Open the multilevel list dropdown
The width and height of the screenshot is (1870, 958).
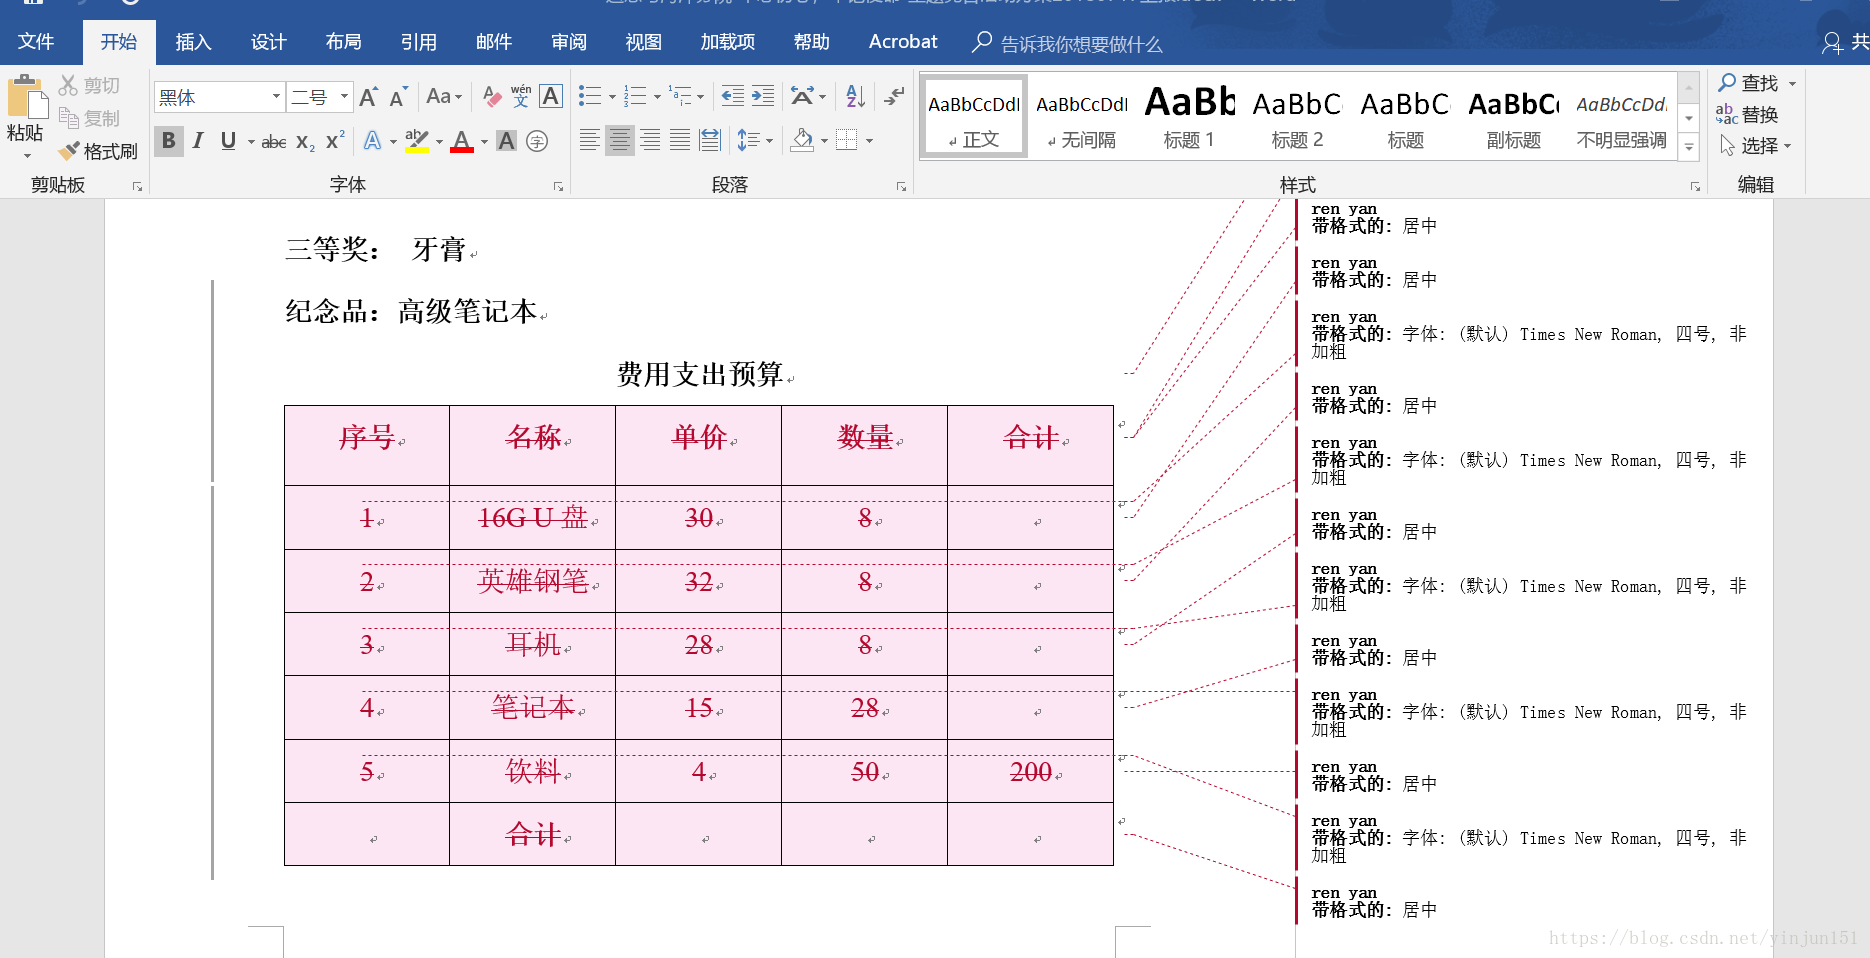tap(700, 97)
